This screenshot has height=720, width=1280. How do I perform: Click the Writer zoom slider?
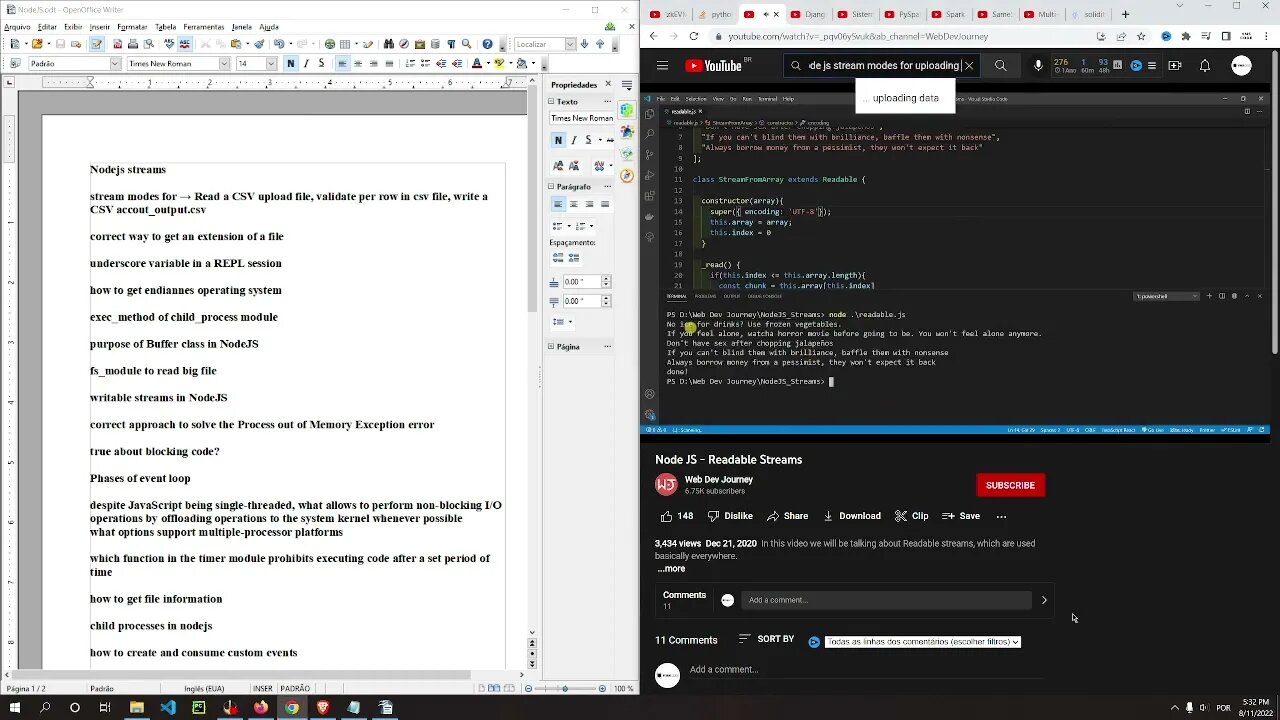click(565, 688)
